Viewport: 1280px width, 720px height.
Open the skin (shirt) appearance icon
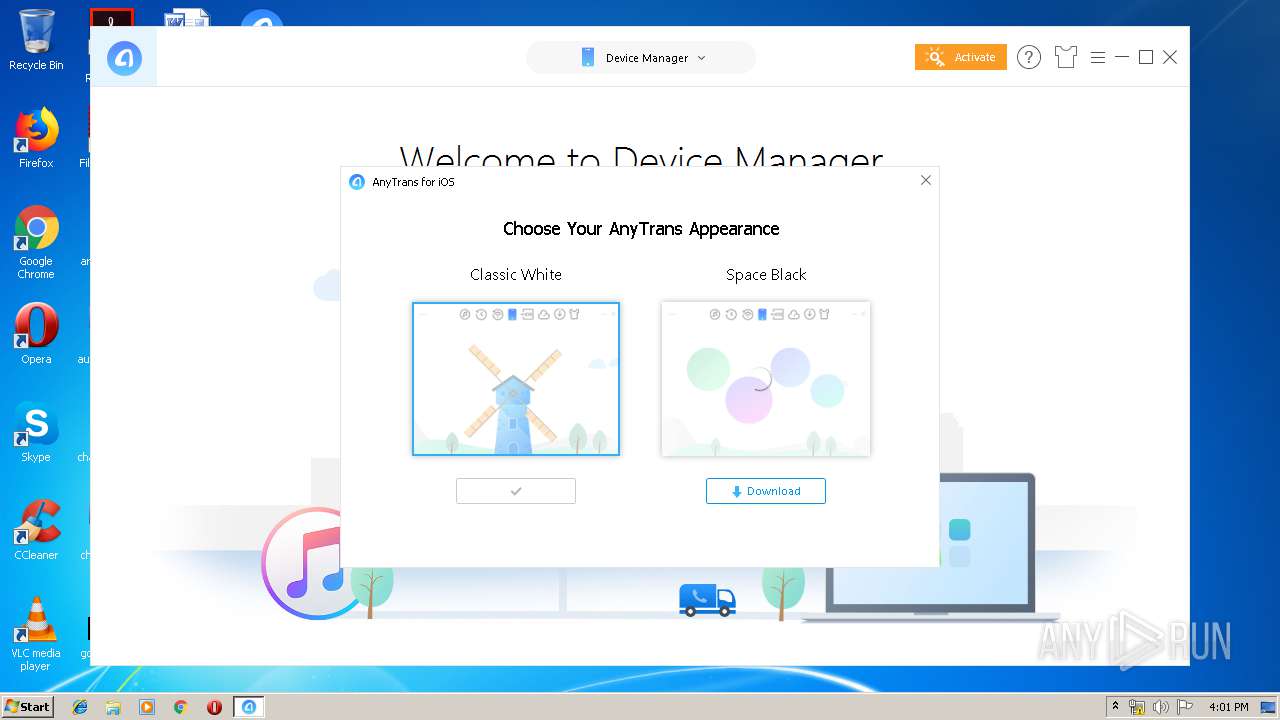click(x=1065, y=57)
